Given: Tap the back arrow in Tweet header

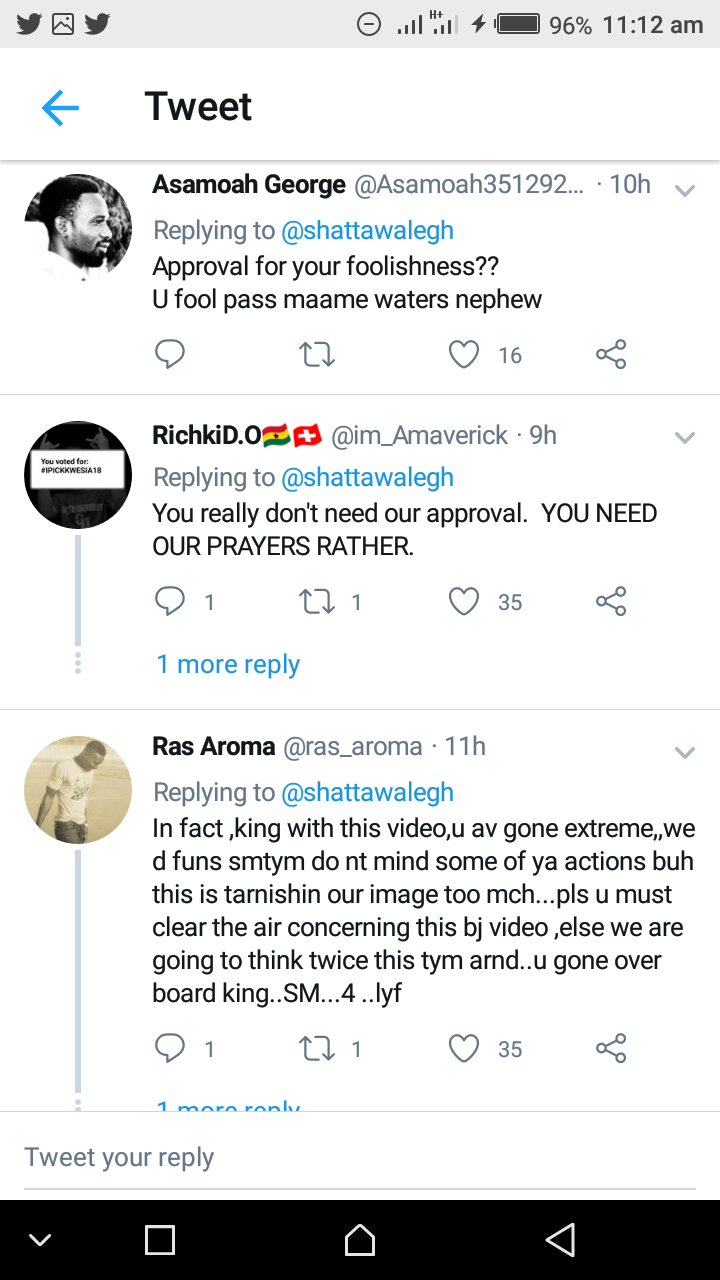Looking at the screenshot, I should 60,107.
